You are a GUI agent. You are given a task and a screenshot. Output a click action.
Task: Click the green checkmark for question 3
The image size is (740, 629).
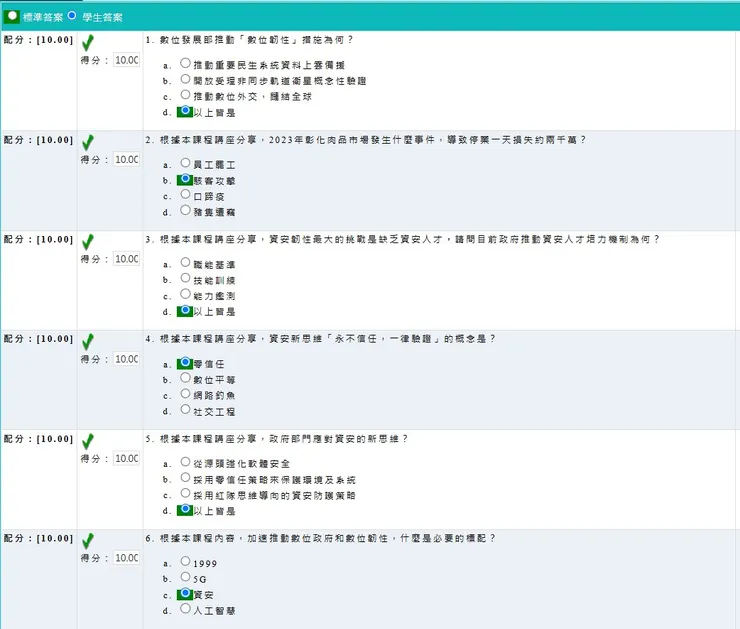[88, 242]
